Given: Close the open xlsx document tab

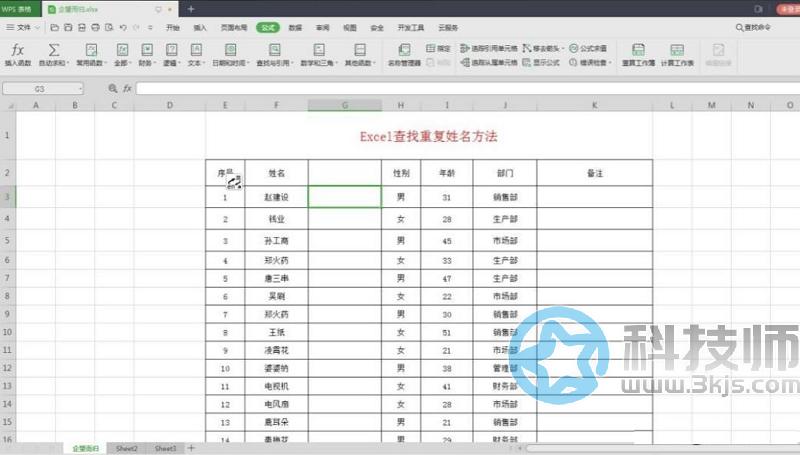Looking at the screenshot, I should pyautogui.click(x=170, y=9).
